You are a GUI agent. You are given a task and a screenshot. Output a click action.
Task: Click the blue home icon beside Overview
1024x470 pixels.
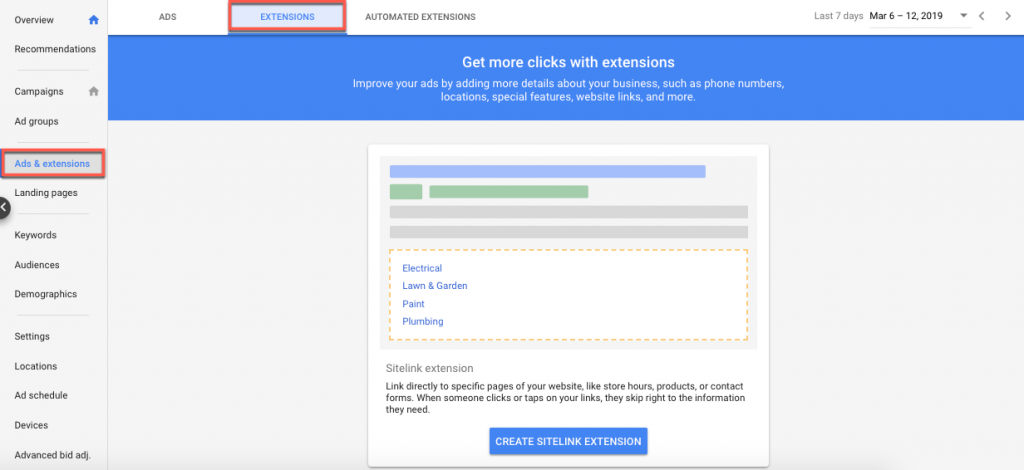[93, 20]
